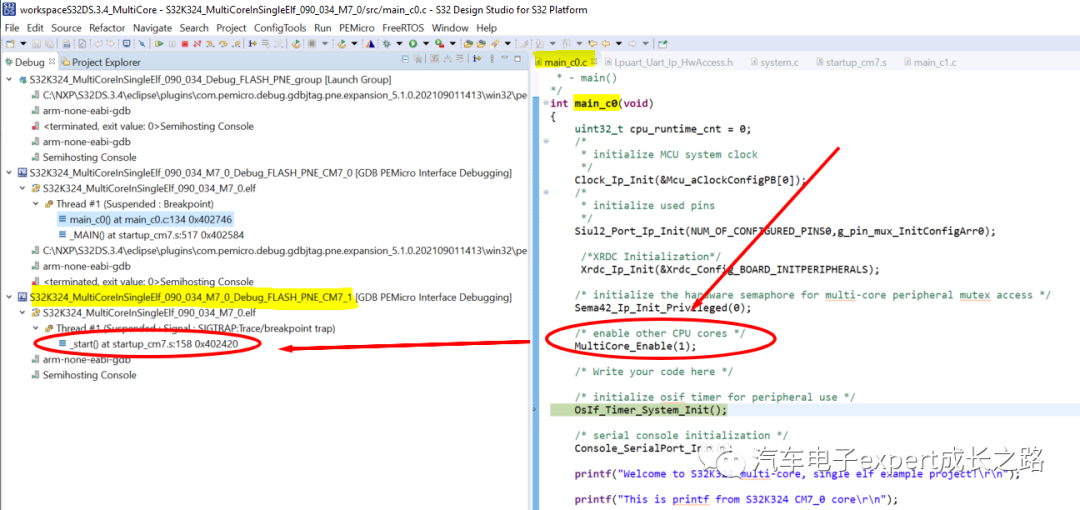
Task: Collapse the Debug_FLASH_PNE_CM7_0 launch node
Action: tap(8, 172)
